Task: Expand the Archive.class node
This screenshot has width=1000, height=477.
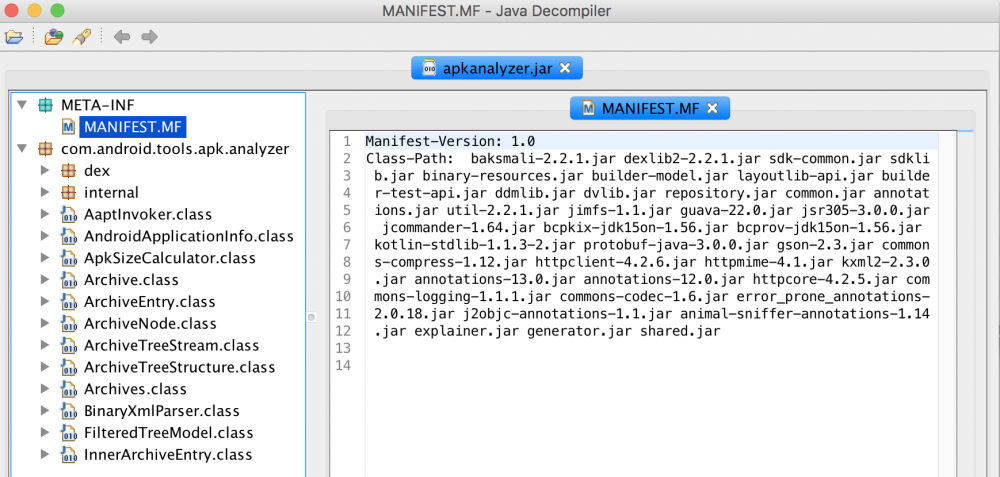Action: coord(45,279)
